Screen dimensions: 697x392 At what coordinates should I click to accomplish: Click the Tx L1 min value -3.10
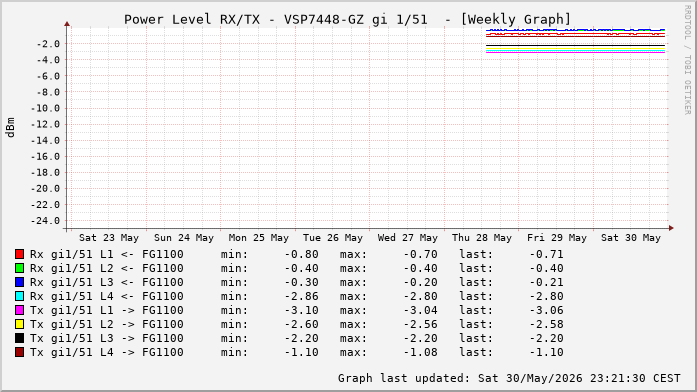(x=301, y=310)
